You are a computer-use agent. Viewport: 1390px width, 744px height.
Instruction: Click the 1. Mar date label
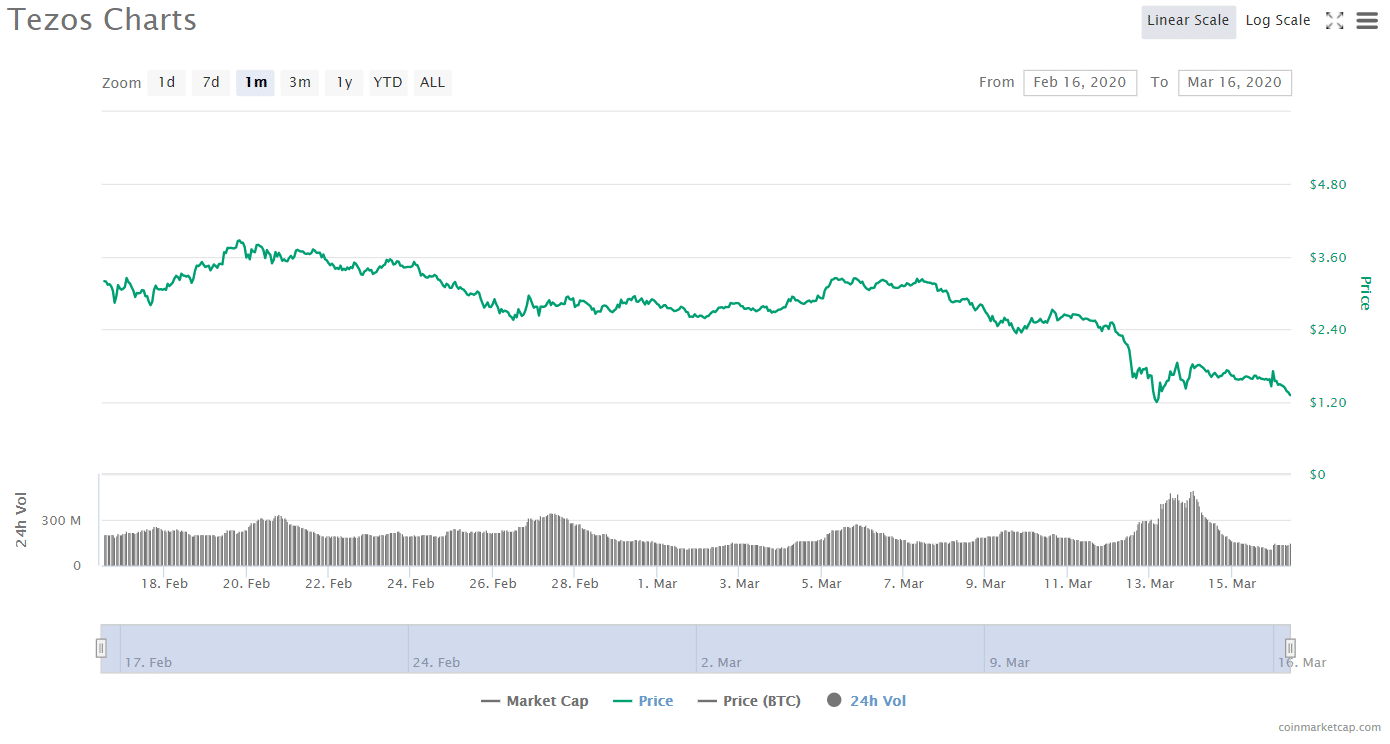pos(657,584)
